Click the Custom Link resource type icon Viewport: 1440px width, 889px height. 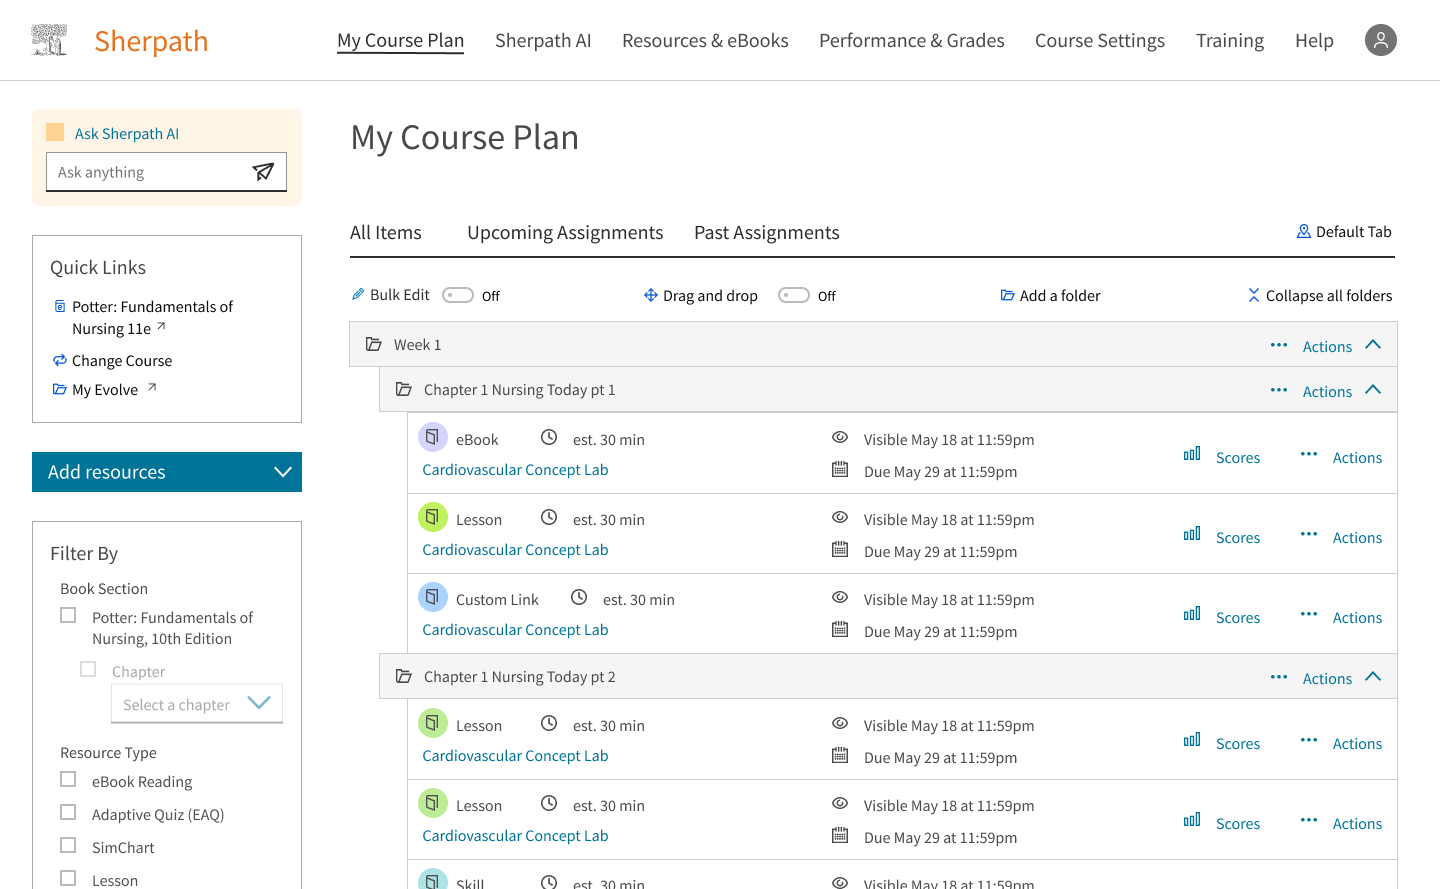pyautogui.click(x=432, y=597)
